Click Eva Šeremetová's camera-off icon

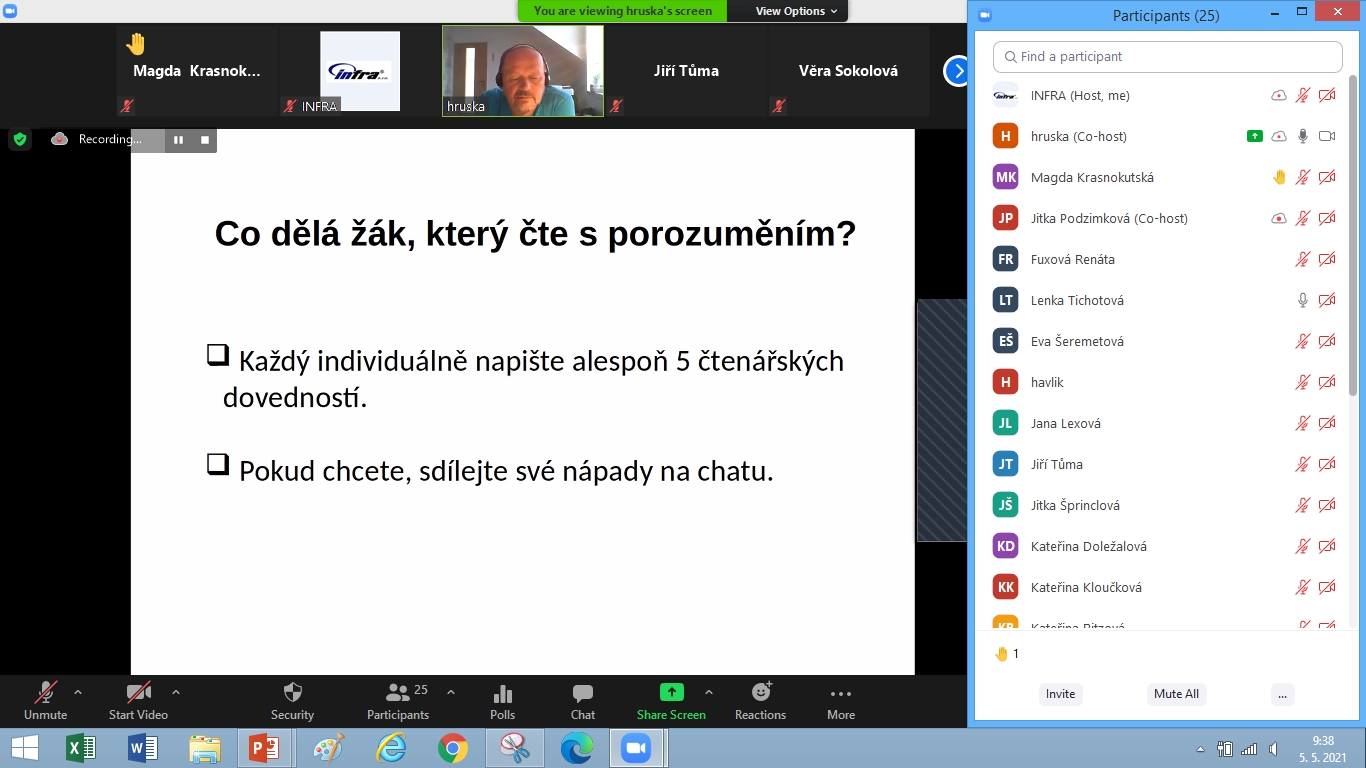1327,341
